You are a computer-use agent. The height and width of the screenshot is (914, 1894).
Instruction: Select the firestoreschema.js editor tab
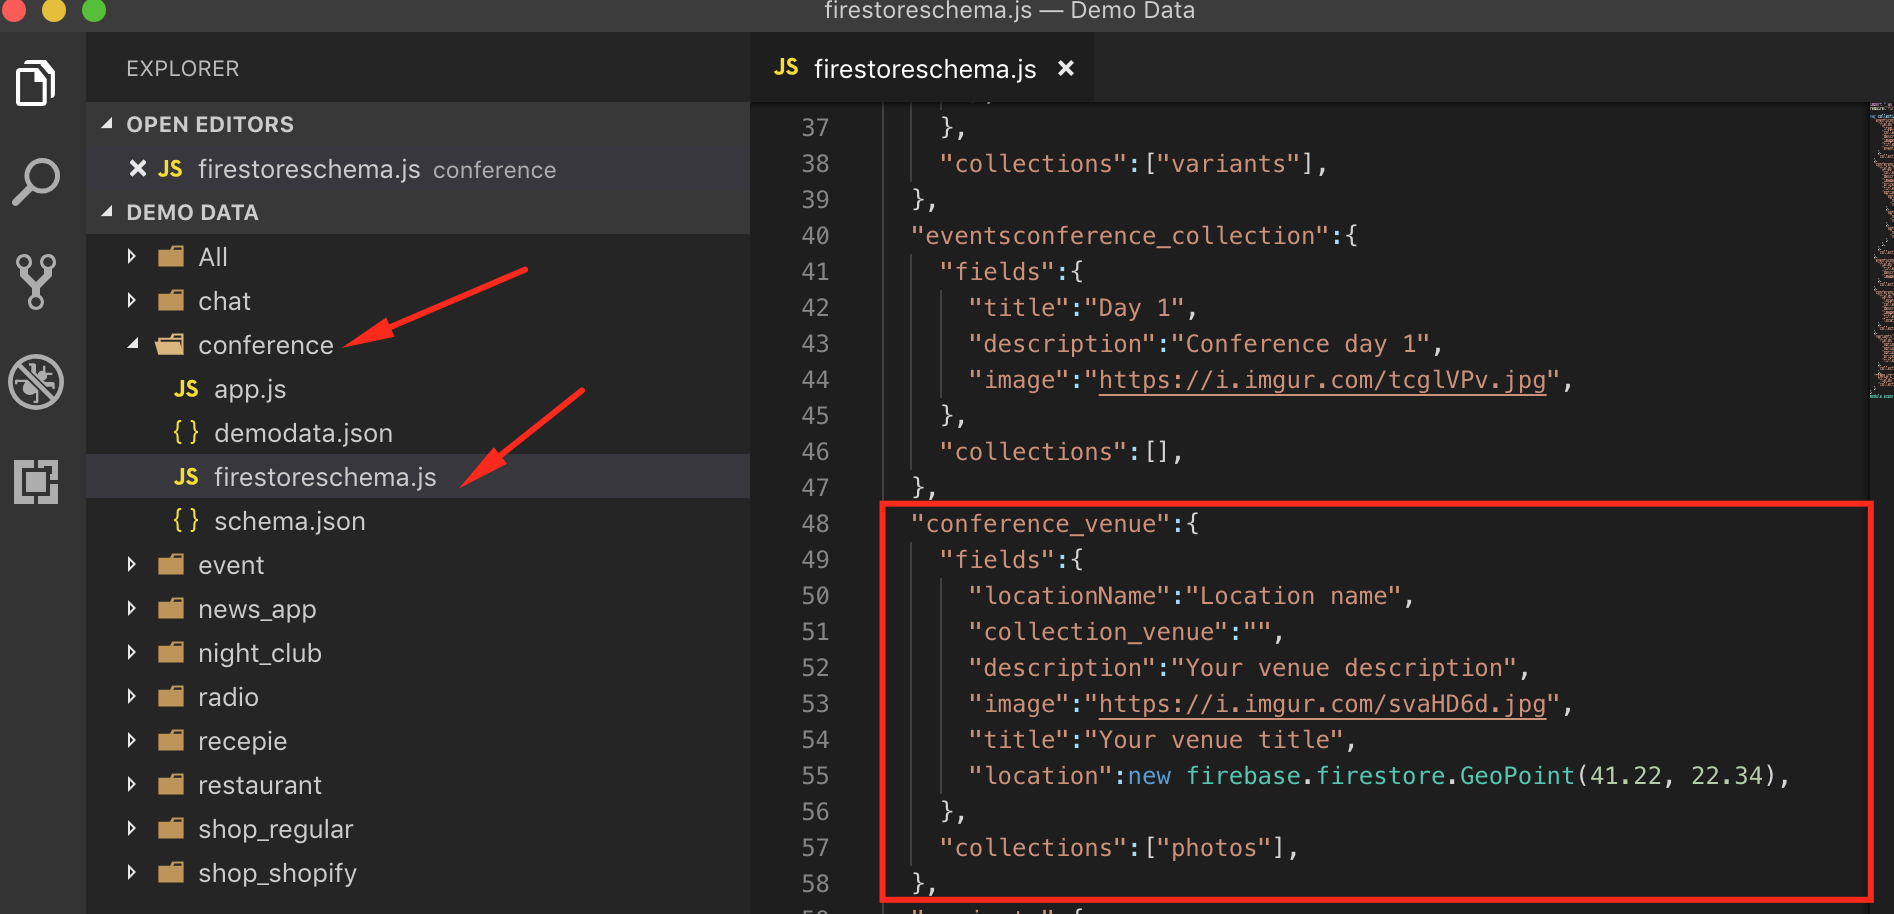pyautogui.click(x=922, y=68)
